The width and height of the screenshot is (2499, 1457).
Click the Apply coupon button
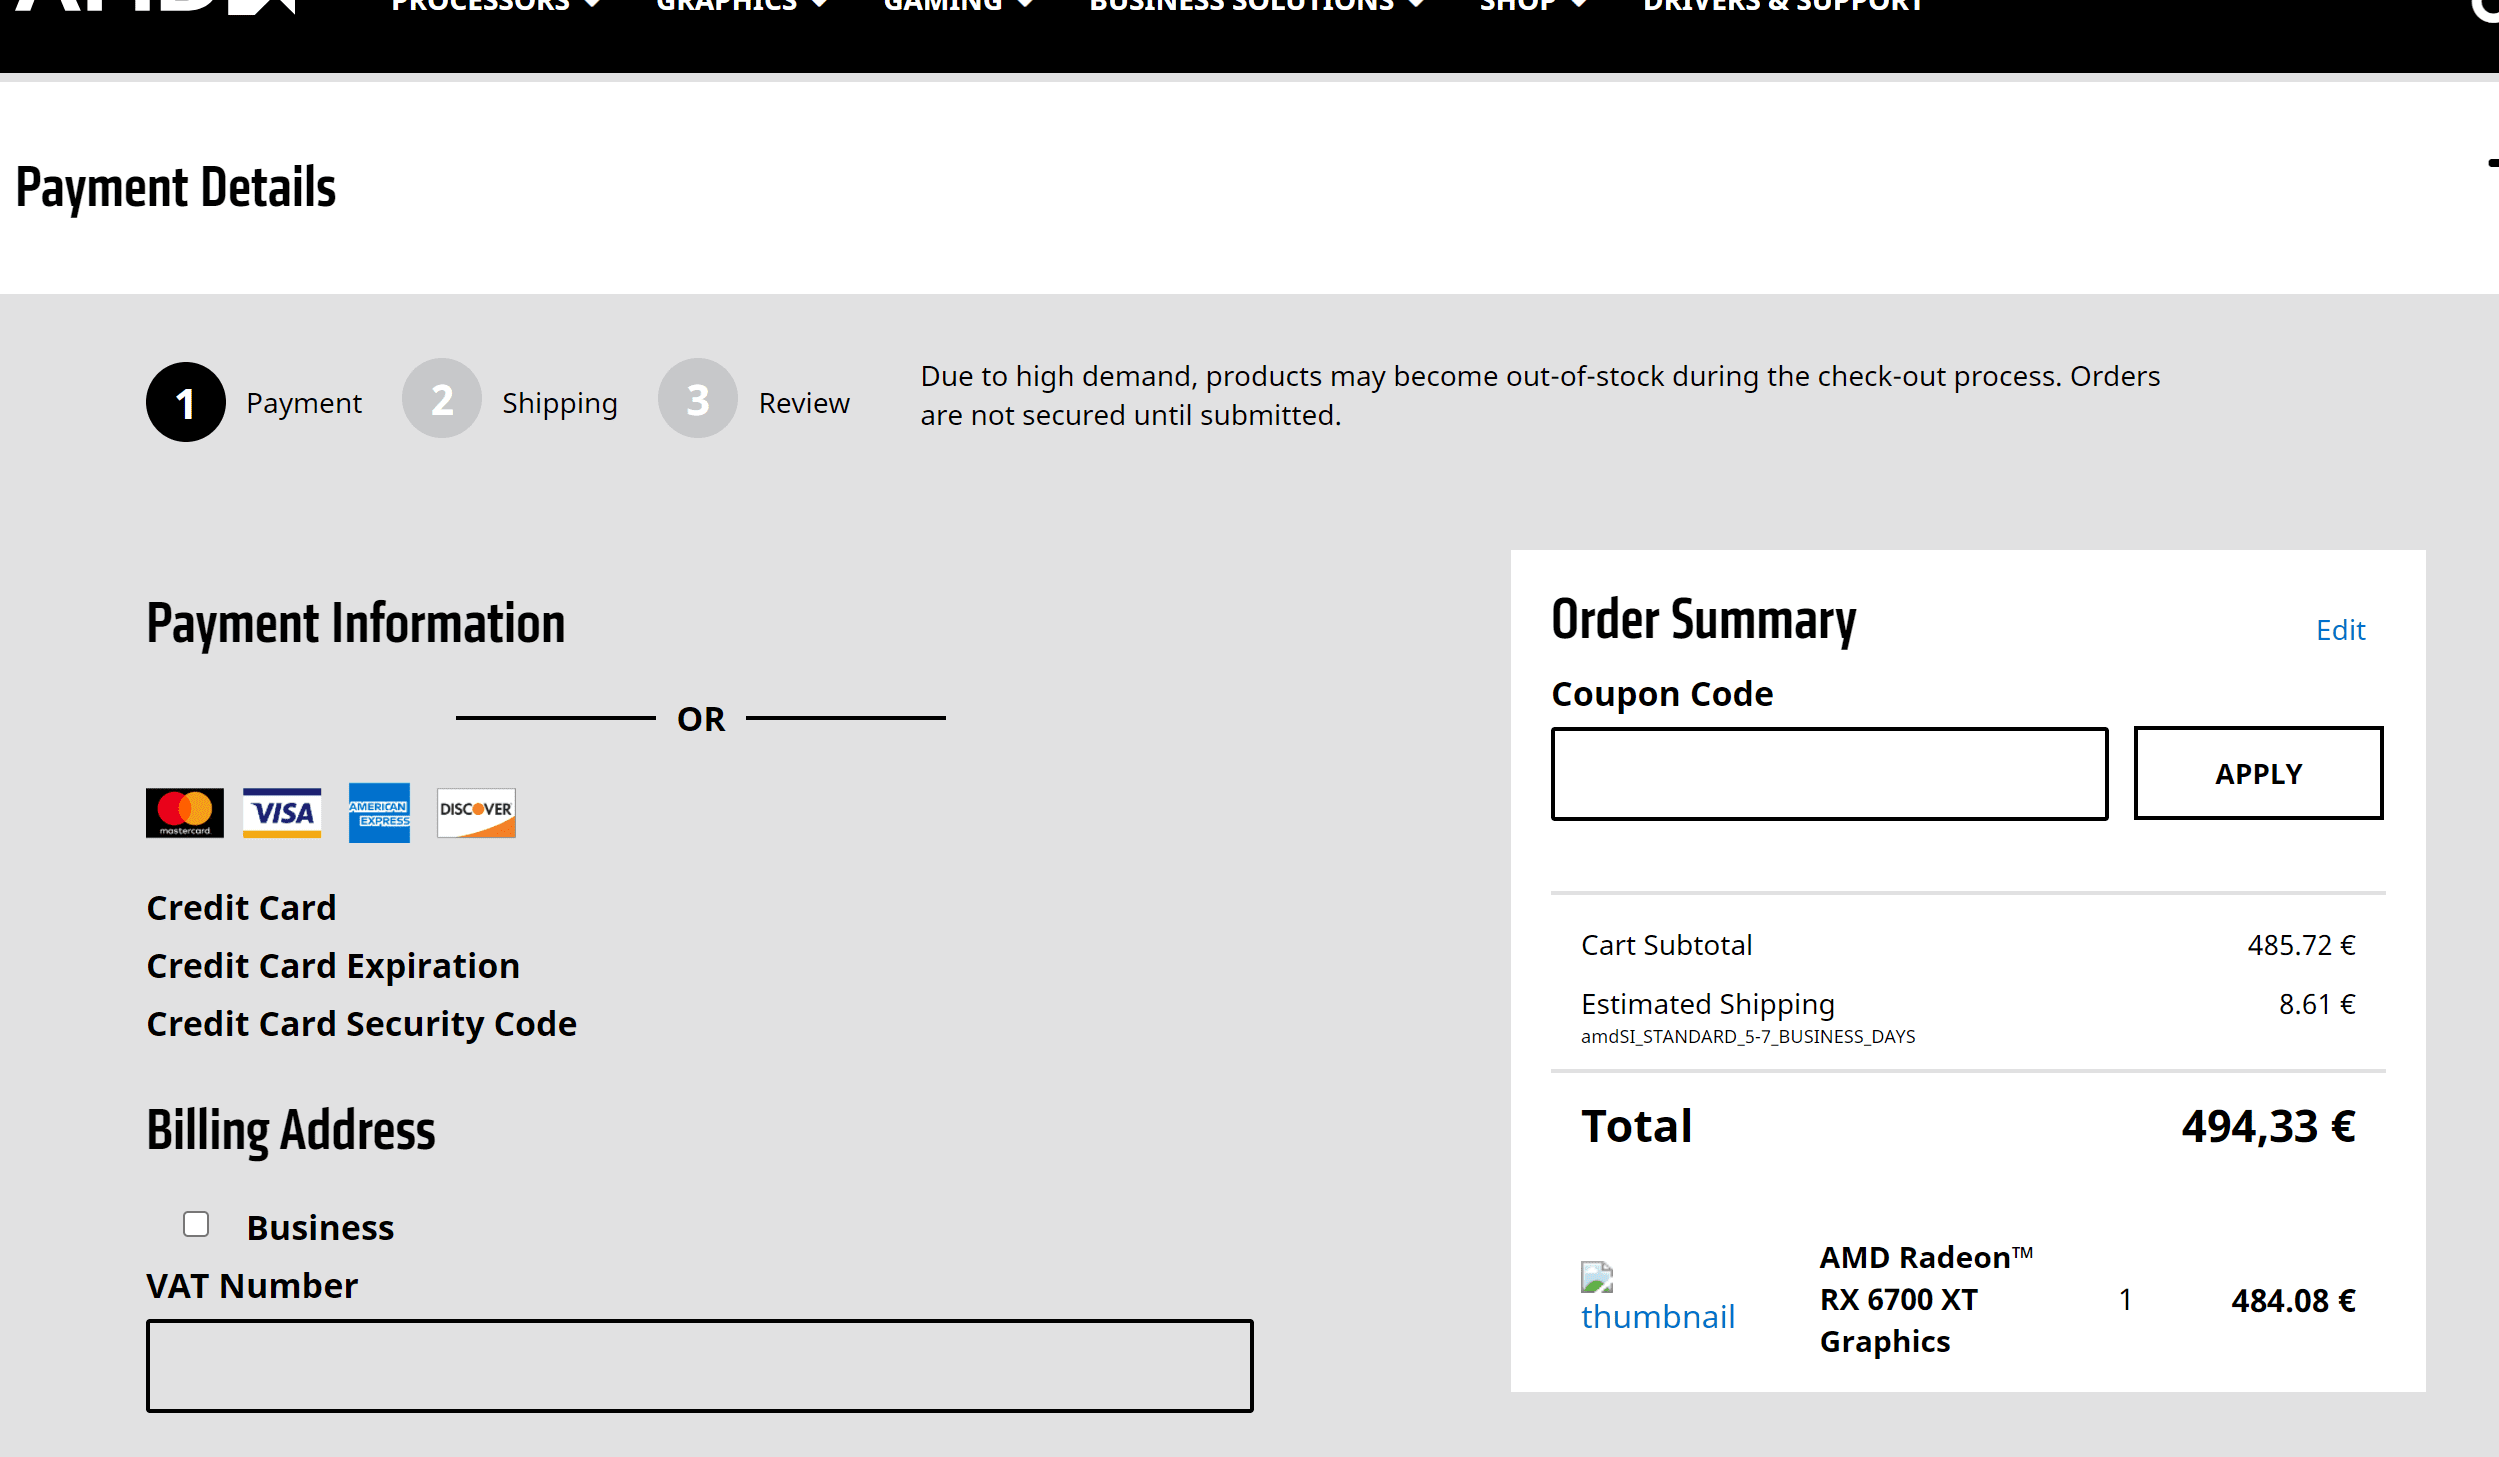(2258, 773)
